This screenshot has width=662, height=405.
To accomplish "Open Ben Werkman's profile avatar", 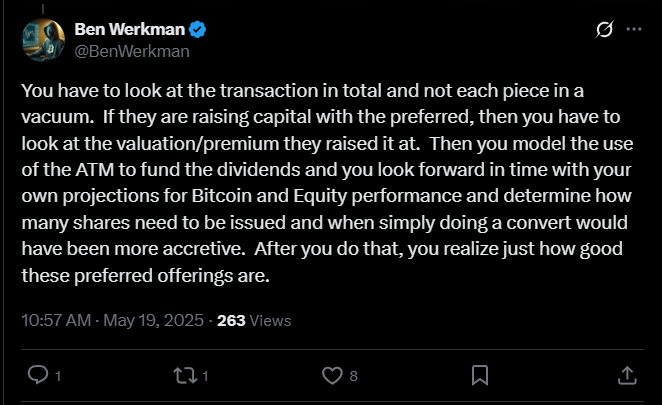I will [x=42, y=39].
